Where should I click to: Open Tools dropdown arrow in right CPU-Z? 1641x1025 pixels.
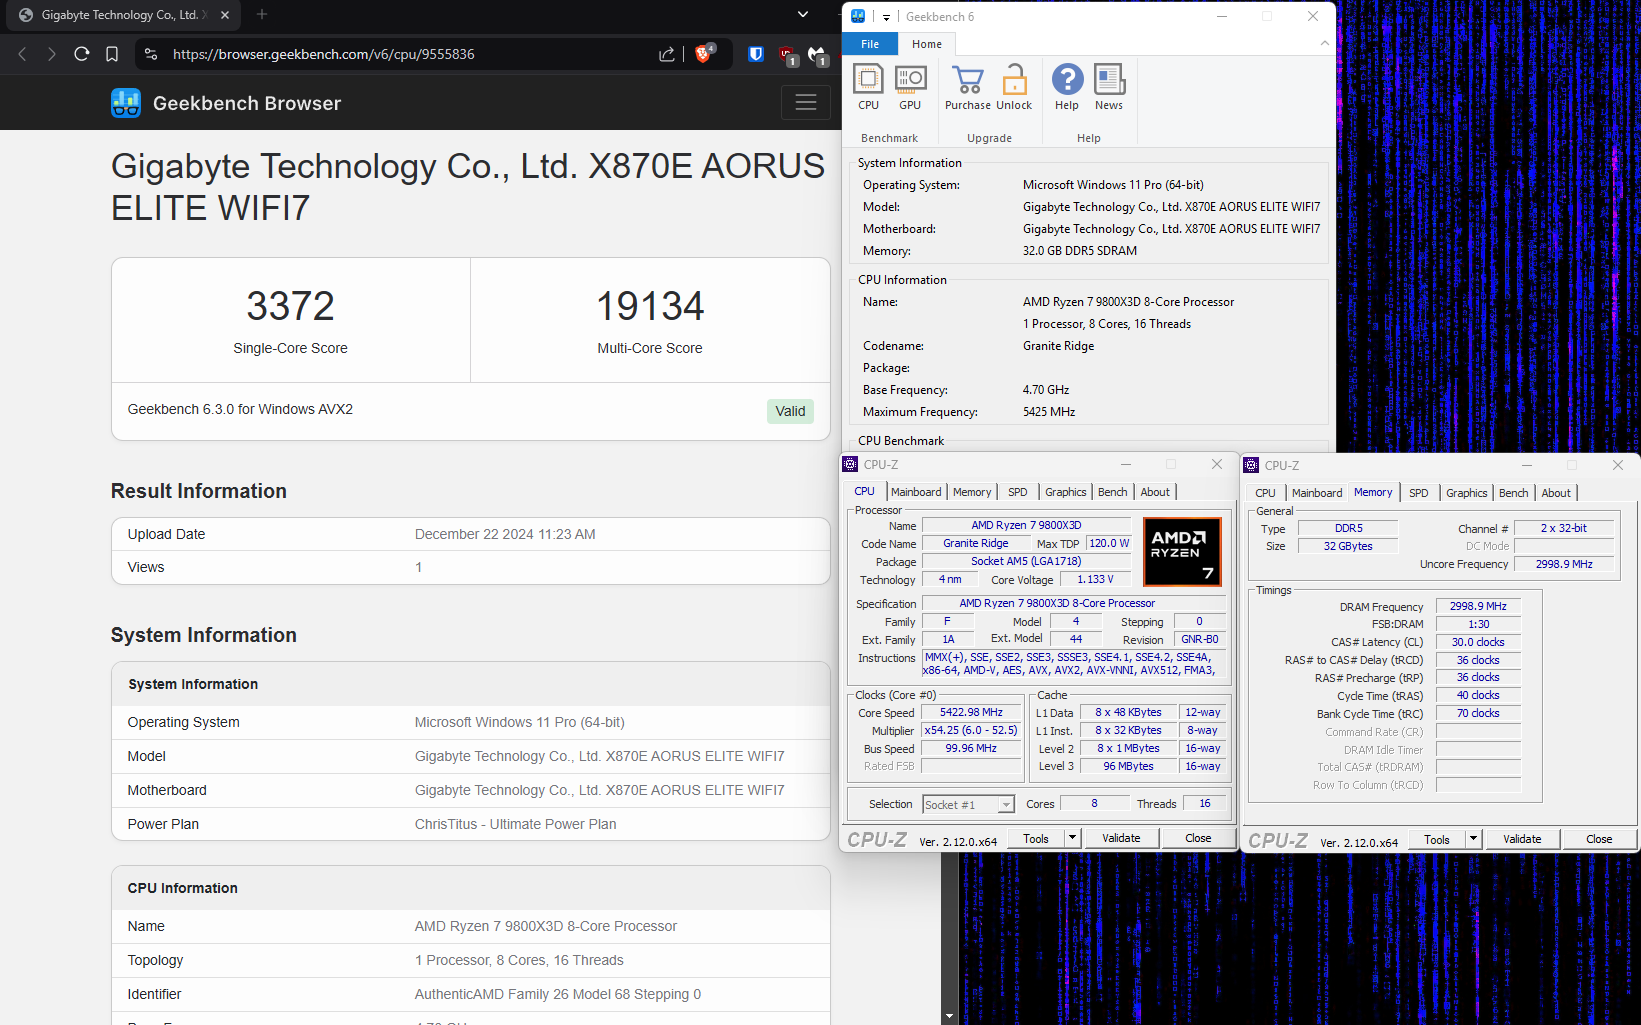(1473, 840)
